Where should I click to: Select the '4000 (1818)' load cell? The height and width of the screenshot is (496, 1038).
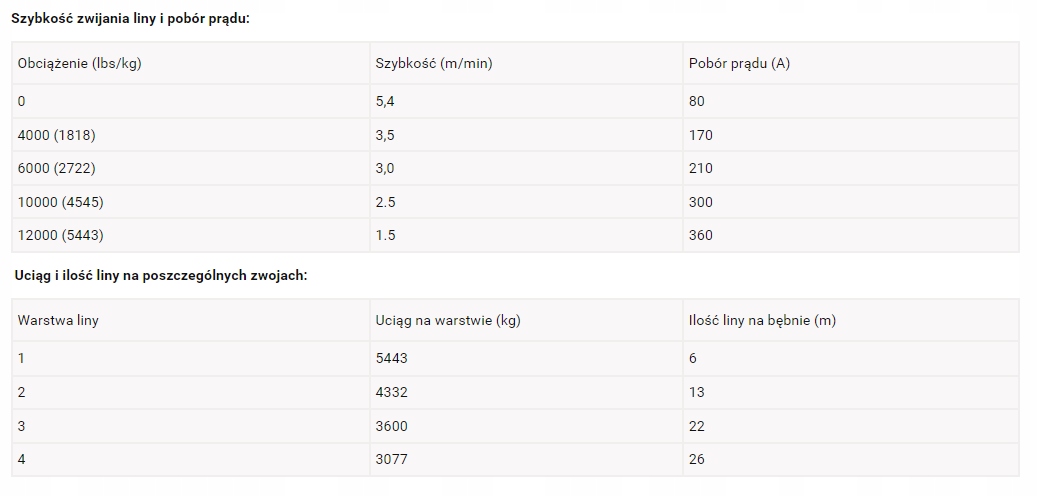(57, 135)
